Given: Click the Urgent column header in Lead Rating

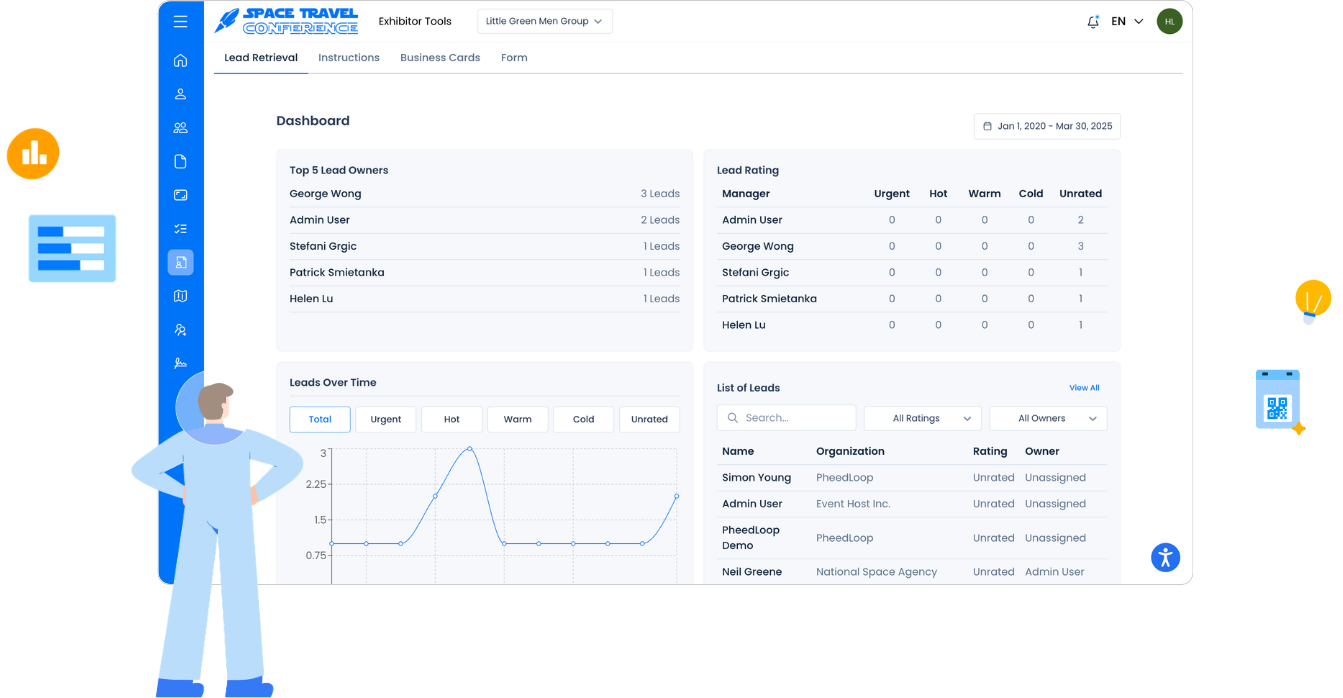Looking at the screenshot, I should point(892,194).
